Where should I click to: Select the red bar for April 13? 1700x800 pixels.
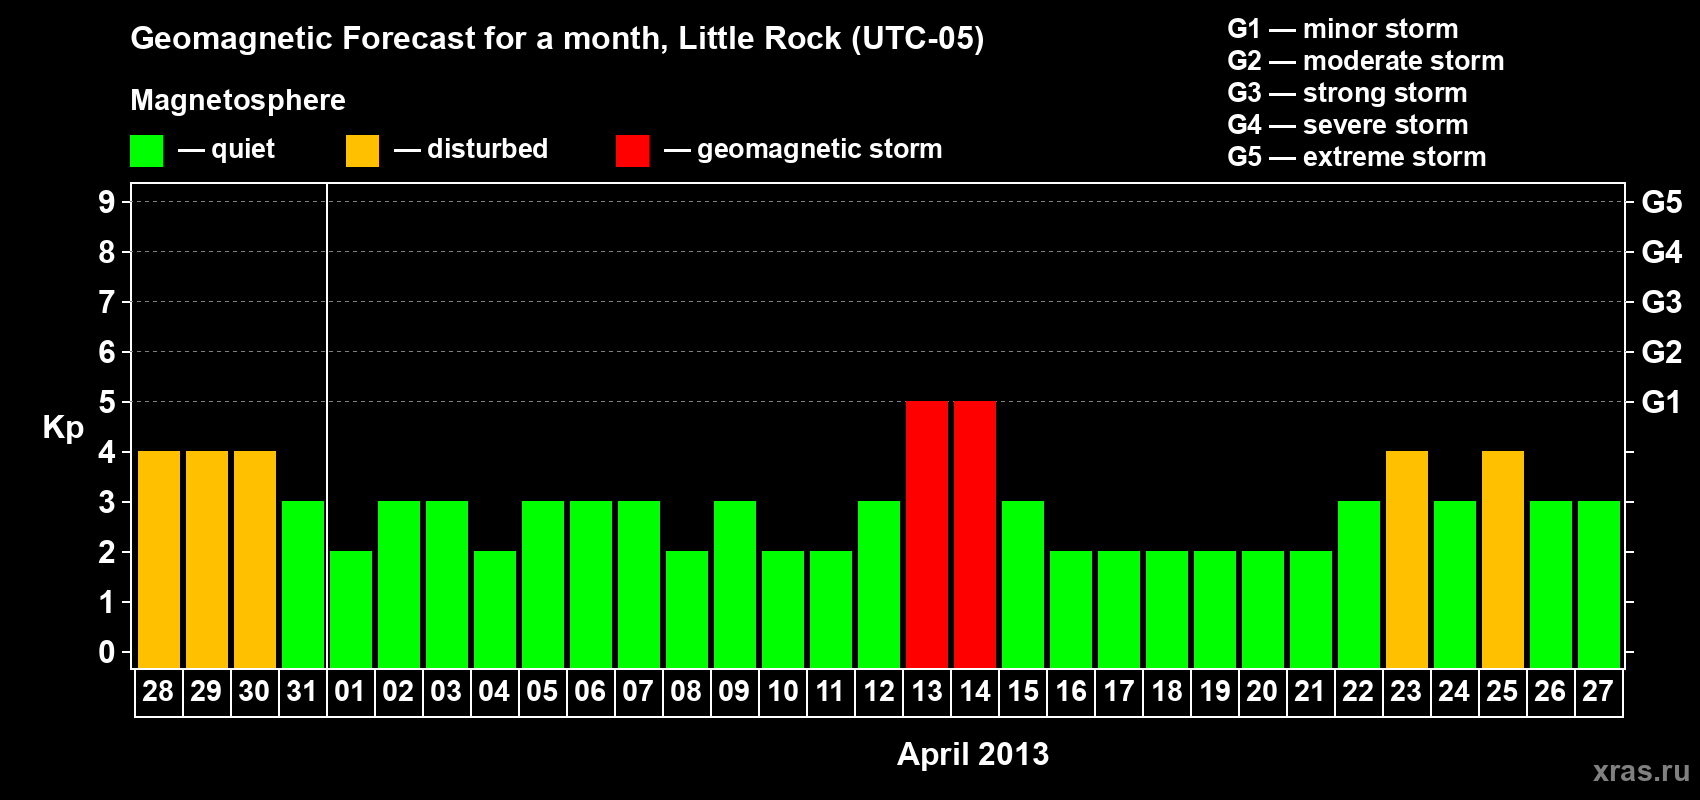click(x=927, y=534)
